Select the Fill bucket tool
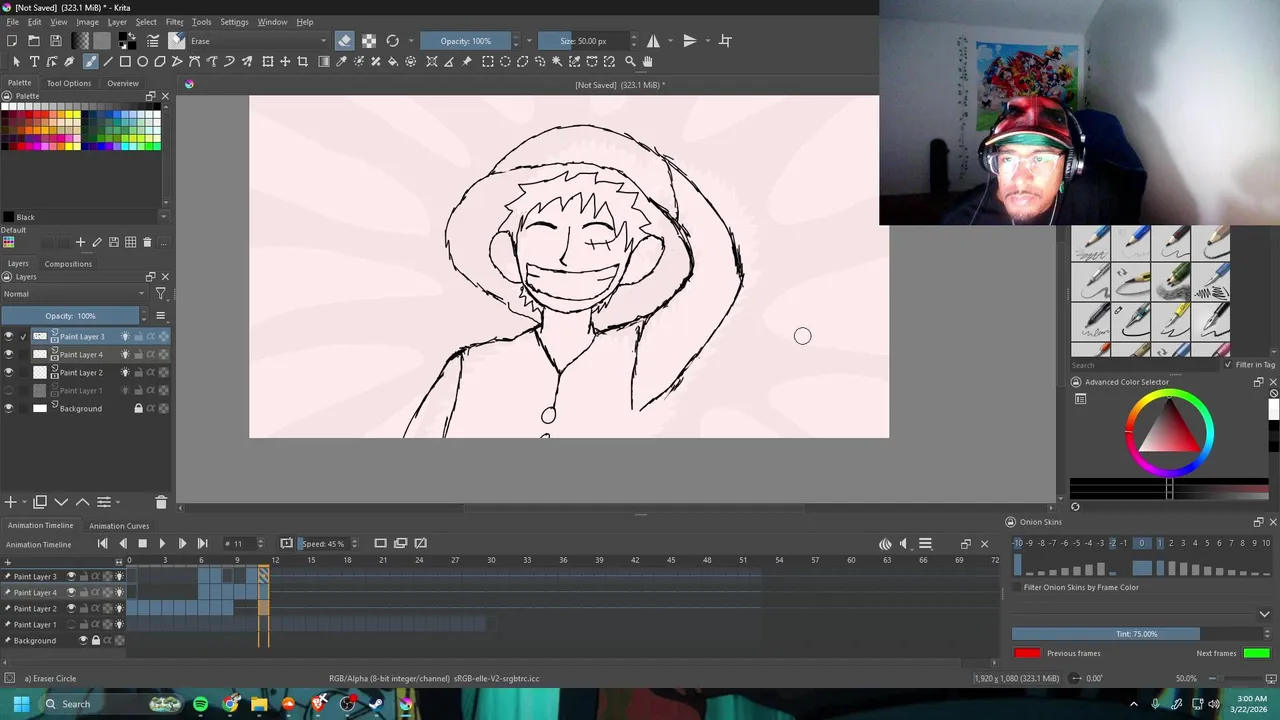The image size is (1280, 720). (393, 62)
